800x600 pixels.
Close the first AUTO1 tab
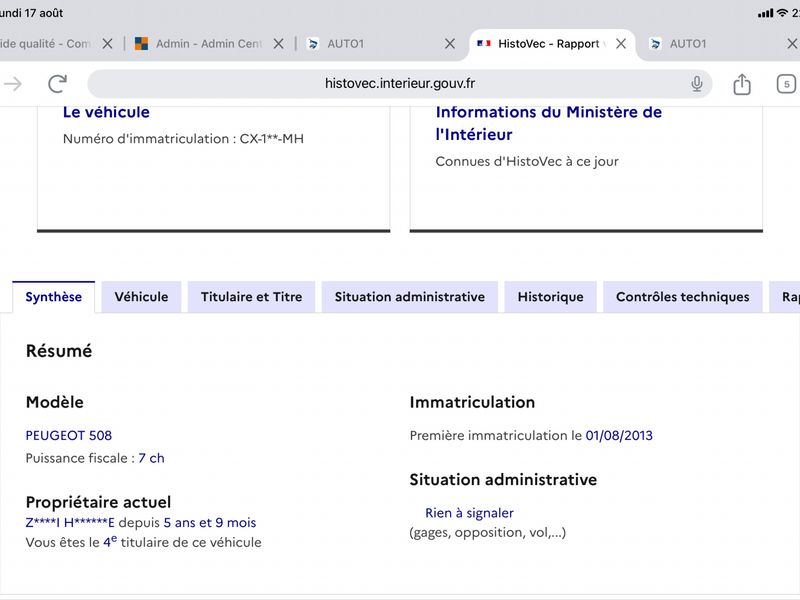tap(449, 44)
